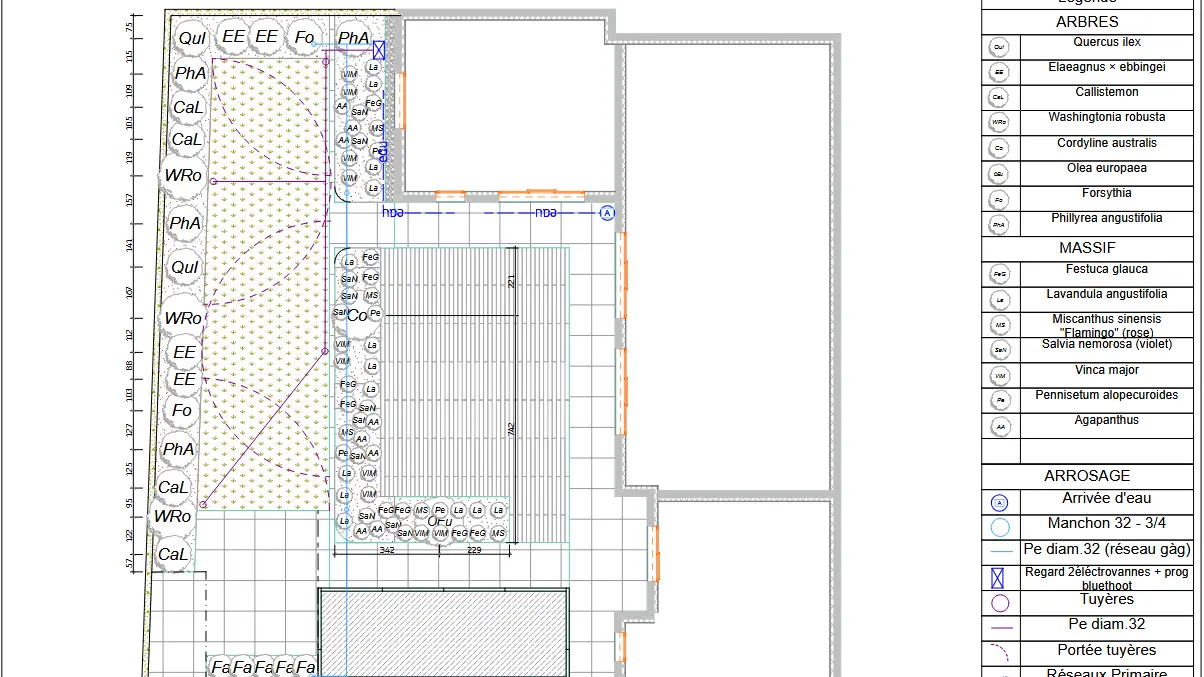Screen dimensions: 1204x677
Task: Click the "Tuyères" legend label
Action: point(1107,599)
